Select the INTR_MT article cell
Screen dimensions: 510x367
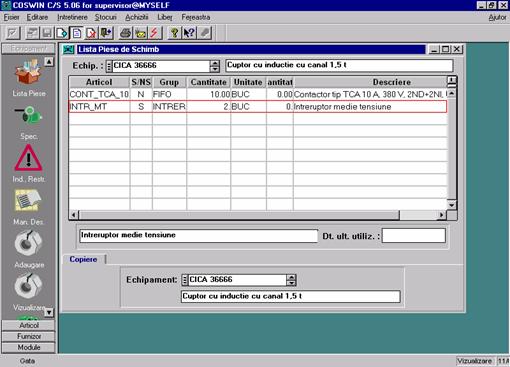[x=99, y=107]
